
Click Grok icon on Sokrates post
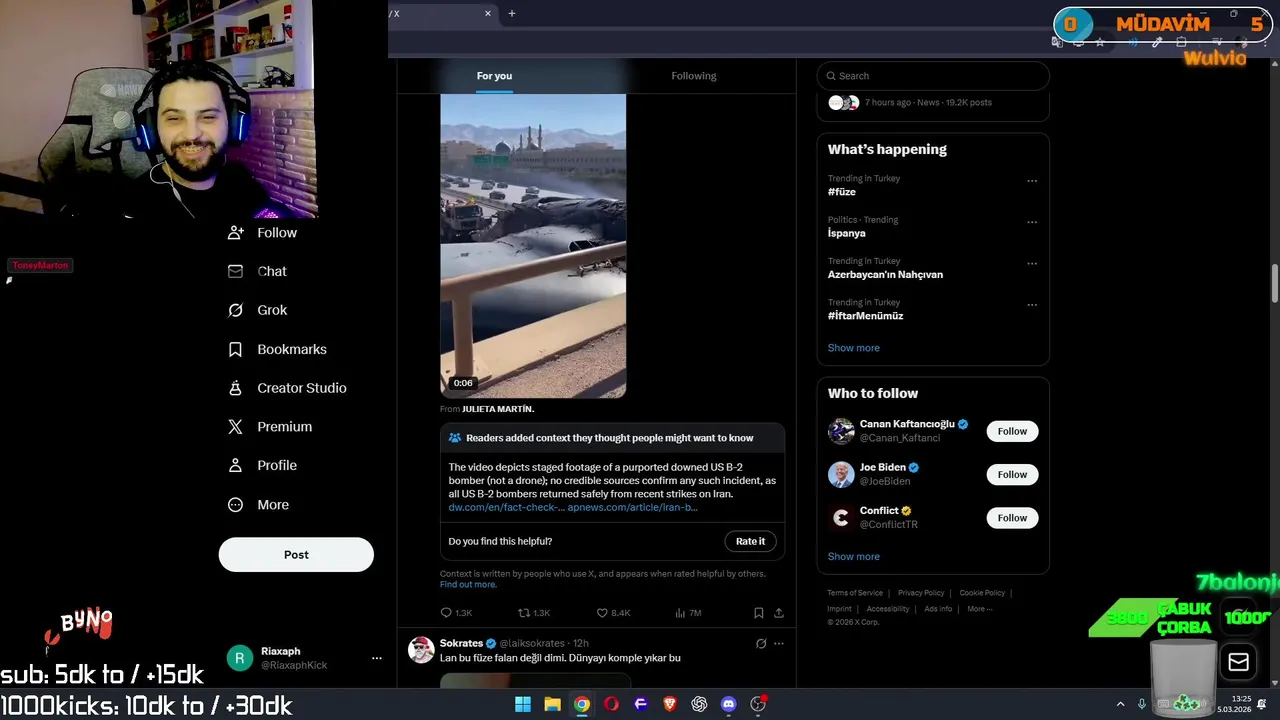coord(761,644)
